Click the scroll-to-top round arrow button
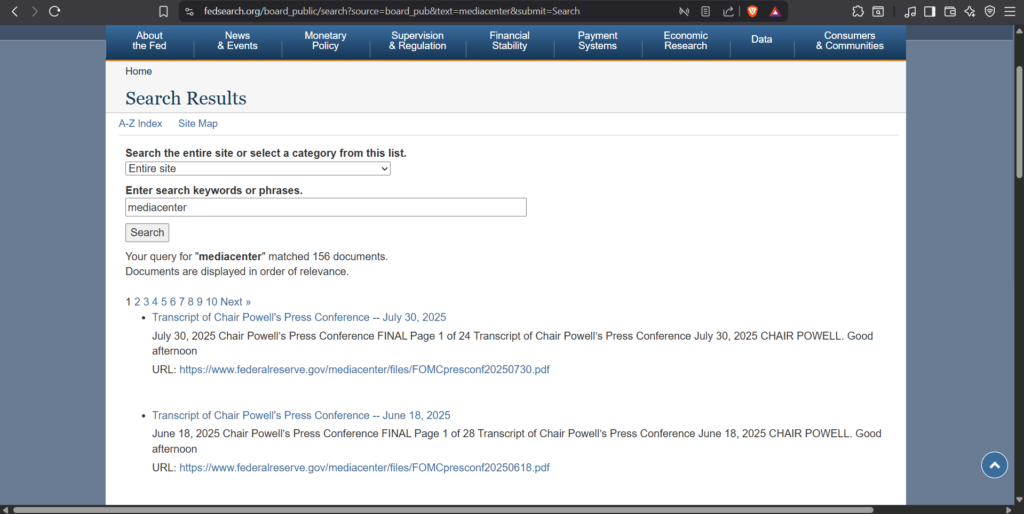The width and height of the screenshot is (1024, 514). (x=994, y=465)
